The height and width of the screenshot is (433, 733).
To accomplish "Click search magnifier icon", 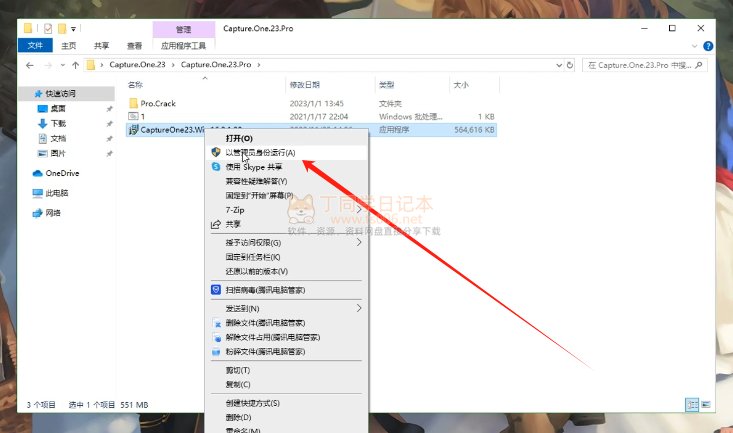I will pos(699,65).
